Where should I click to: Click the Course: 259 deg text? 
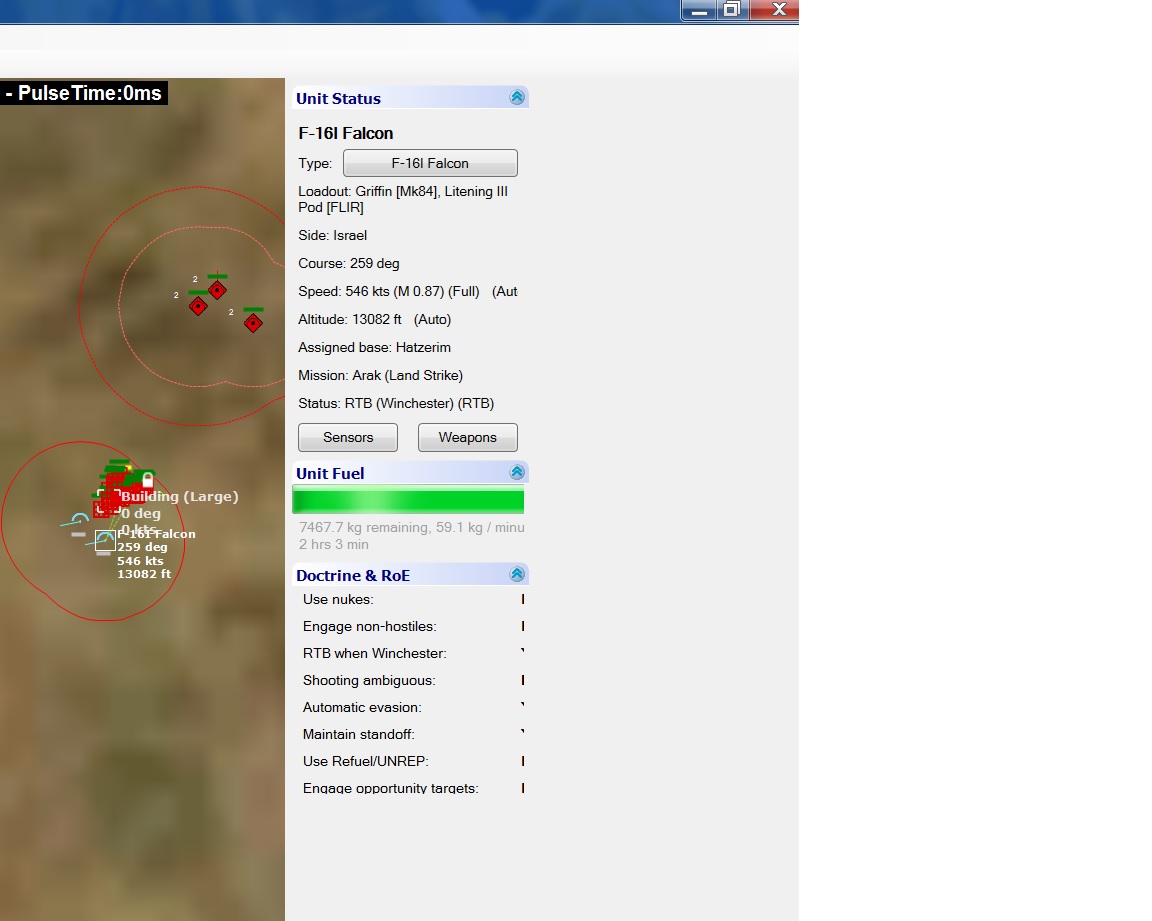[x=348, y=263]
